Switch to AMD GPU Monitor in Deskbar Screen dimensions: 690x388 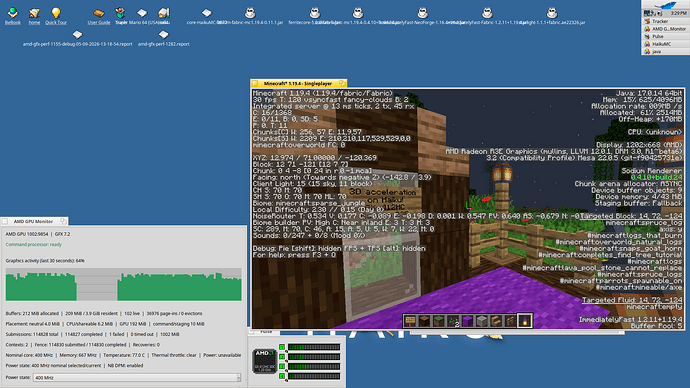point(665,29)
